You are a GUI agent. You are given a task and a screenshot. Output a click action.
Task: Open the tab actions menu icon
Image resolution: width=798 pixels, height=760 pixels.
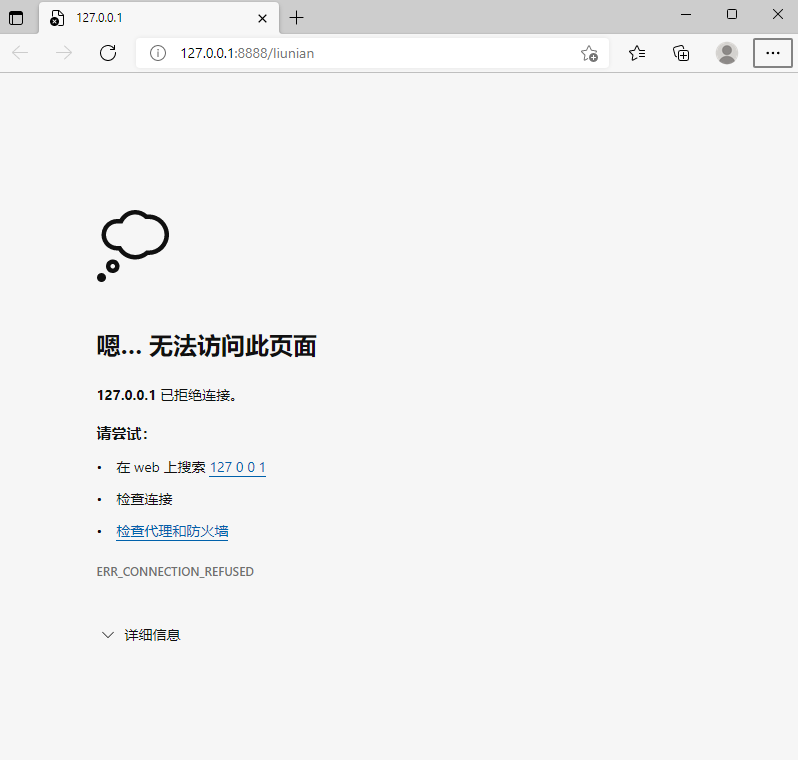[x=16, y=18]
